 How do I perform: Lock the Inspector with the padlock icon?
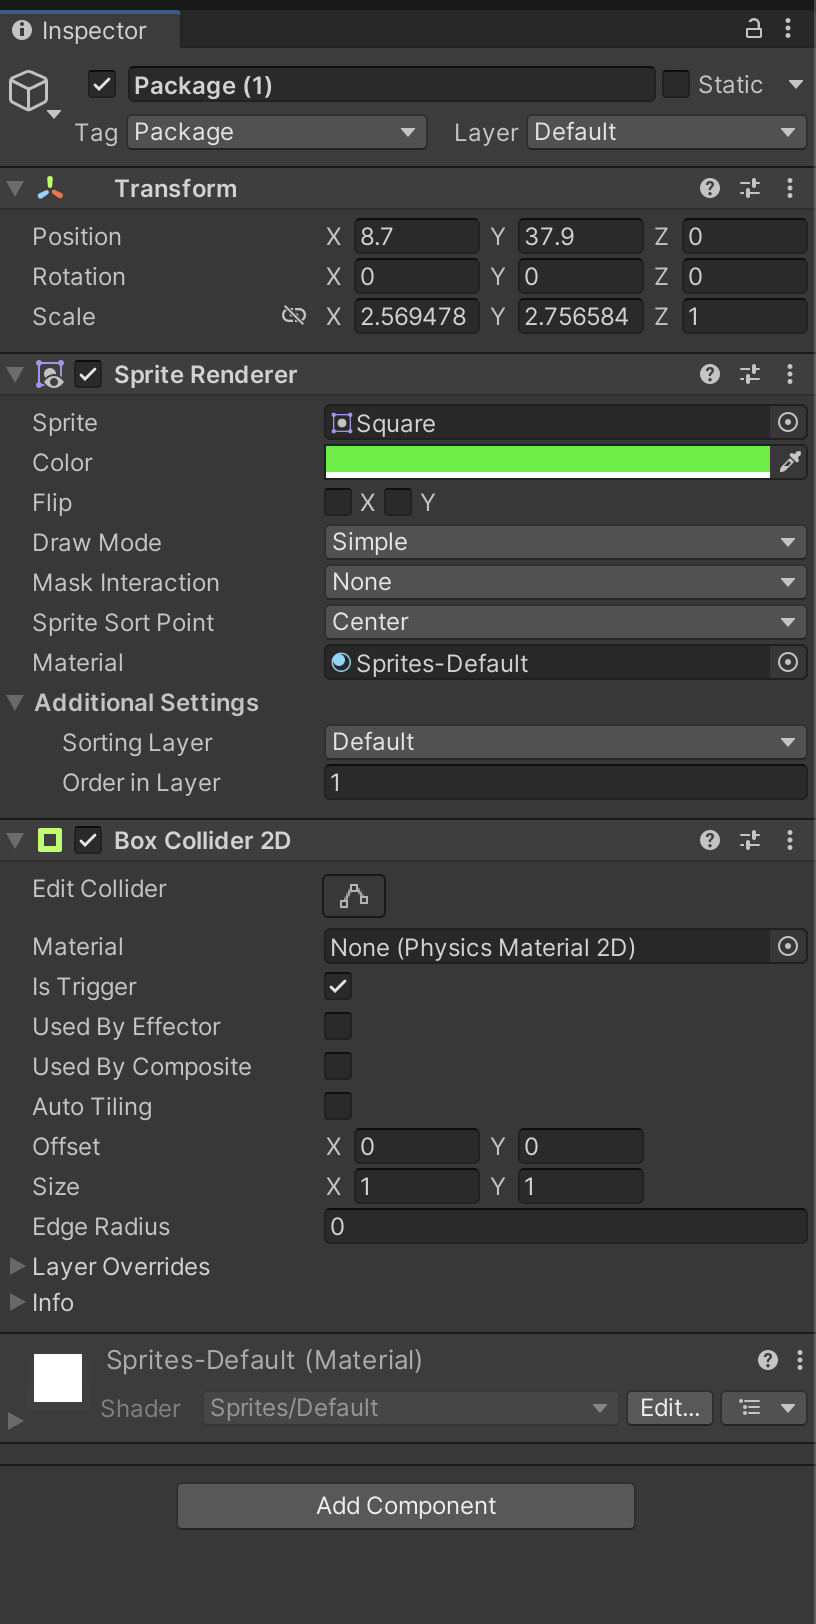pyautogui.click(x=754, y=29)
